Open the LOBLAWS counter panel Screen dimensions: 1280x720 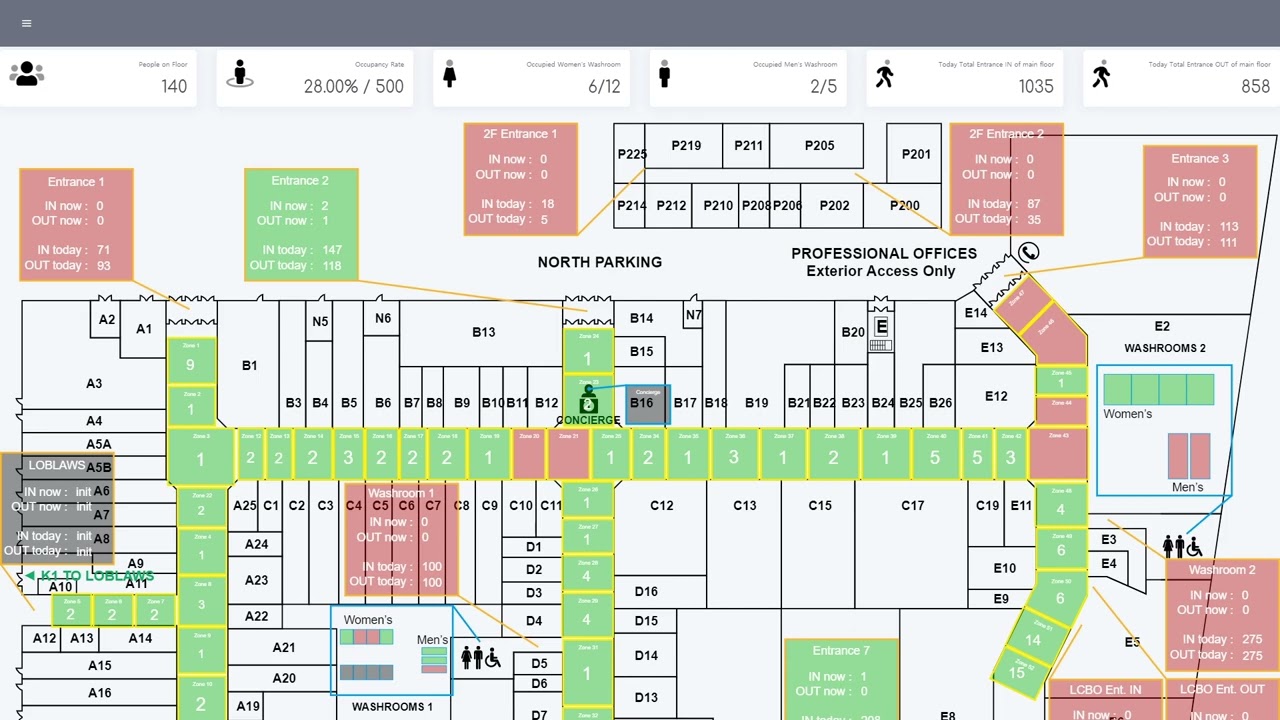pos(56,509)
